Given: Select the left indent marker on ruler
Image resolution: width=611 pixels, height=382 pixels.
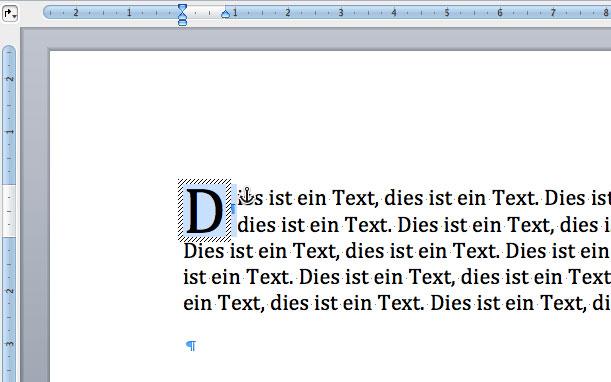Looking at the screenshot, I should pyautogui.click(x=182, y=23).
